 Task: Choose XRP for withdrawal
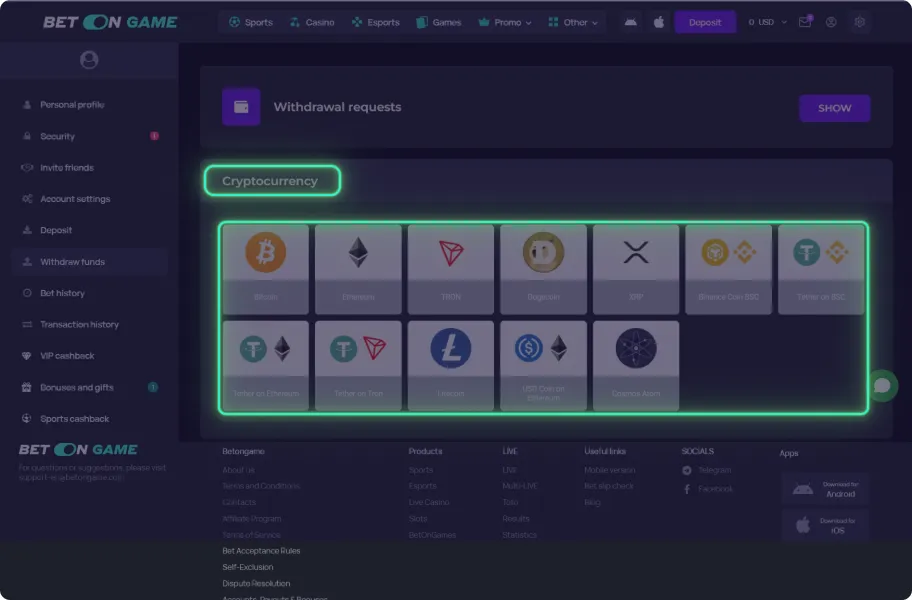click(x=636, y=268)
